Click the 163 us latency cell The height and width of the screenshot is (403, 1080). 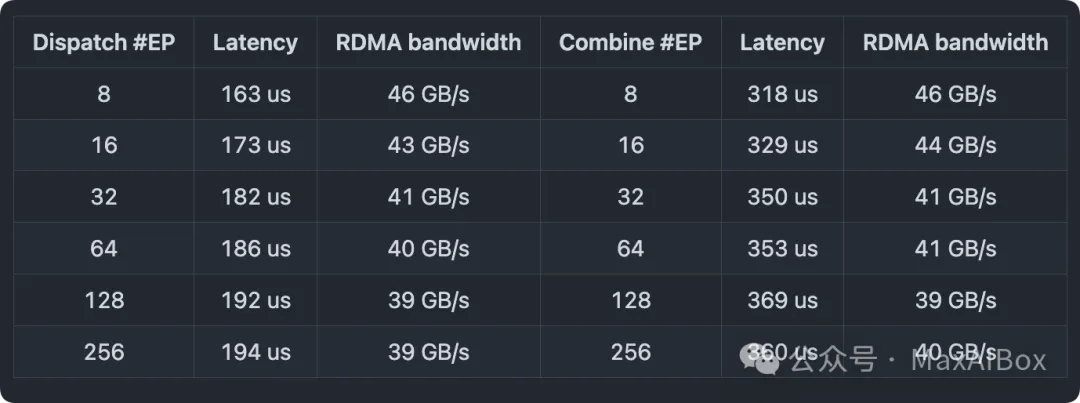(255, 94)
